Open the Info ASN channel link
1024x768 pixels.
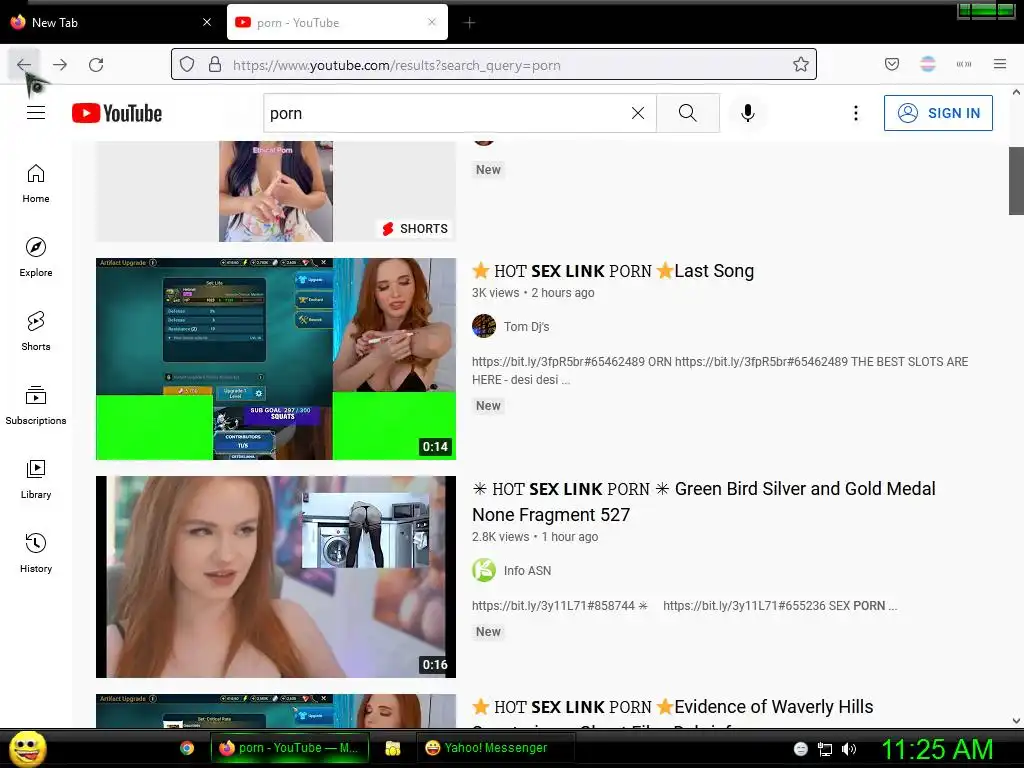[527, 571]
